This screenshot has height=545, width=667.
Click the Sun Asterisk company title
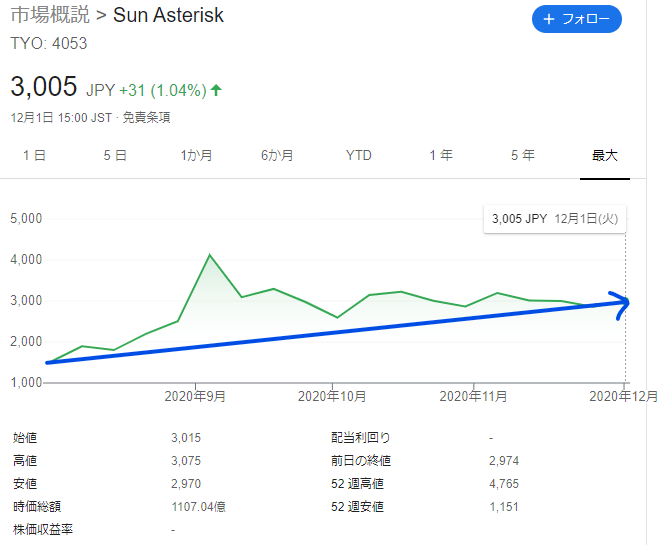(168, 15)
